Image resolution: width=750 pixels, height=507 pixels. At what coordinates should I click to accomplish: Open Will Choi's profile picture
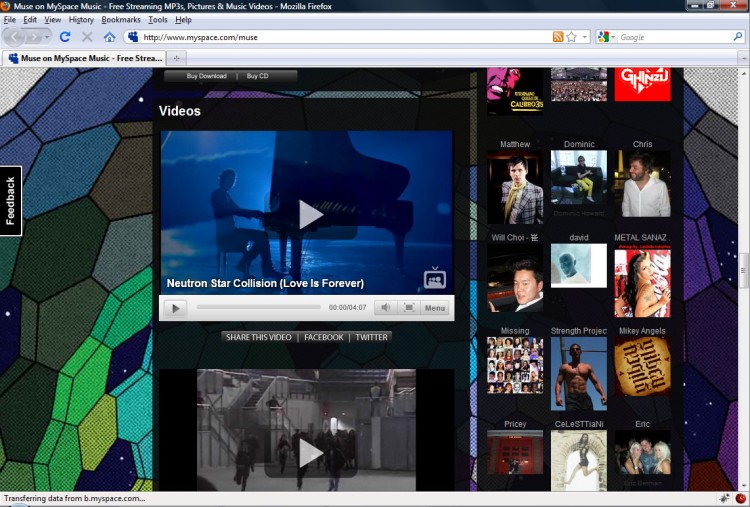point(515,278)
